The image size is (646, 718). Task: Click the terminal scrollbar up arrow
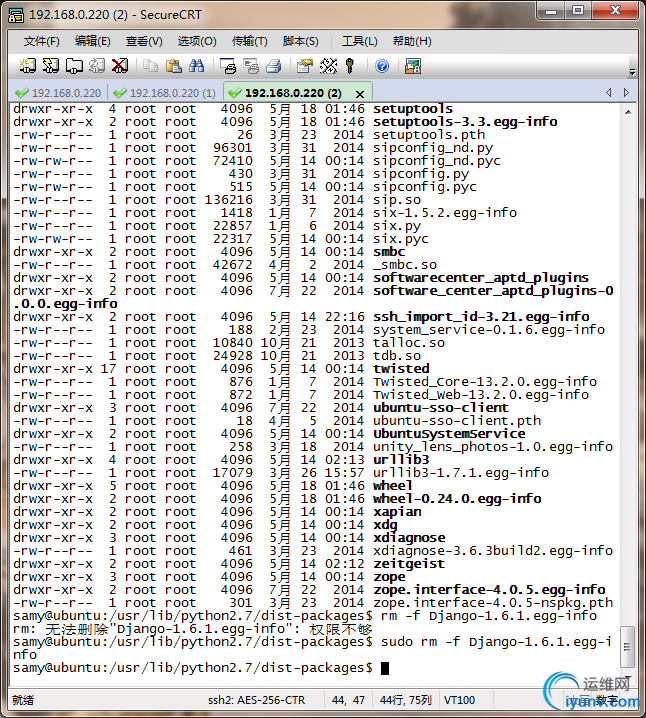[x=628, y=112]
